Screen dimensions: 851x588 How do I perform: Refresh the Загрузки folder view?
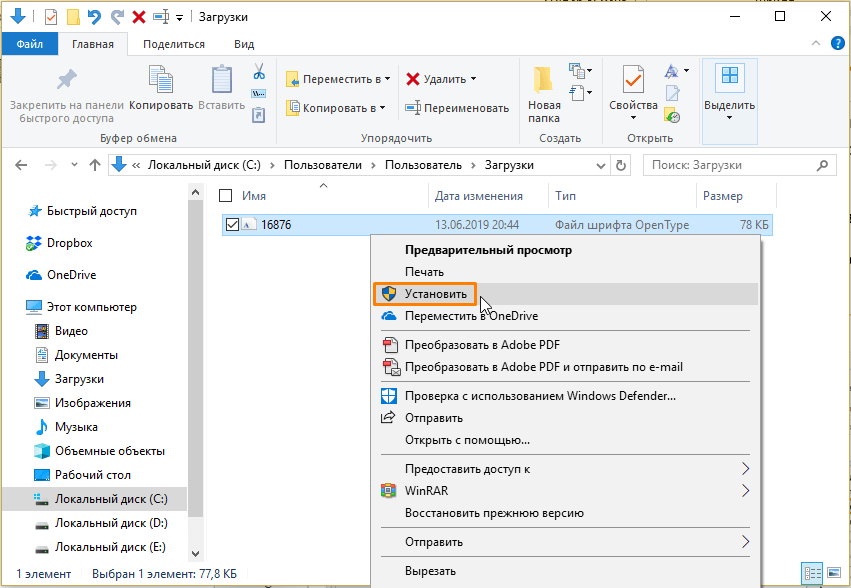tap(621, 165)
